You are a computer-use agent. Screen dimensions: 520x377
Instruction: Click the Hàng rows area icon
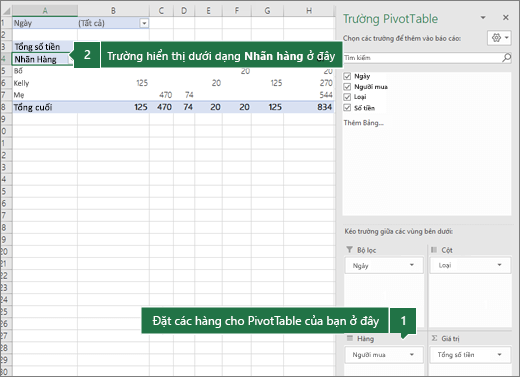pos(350,338)
